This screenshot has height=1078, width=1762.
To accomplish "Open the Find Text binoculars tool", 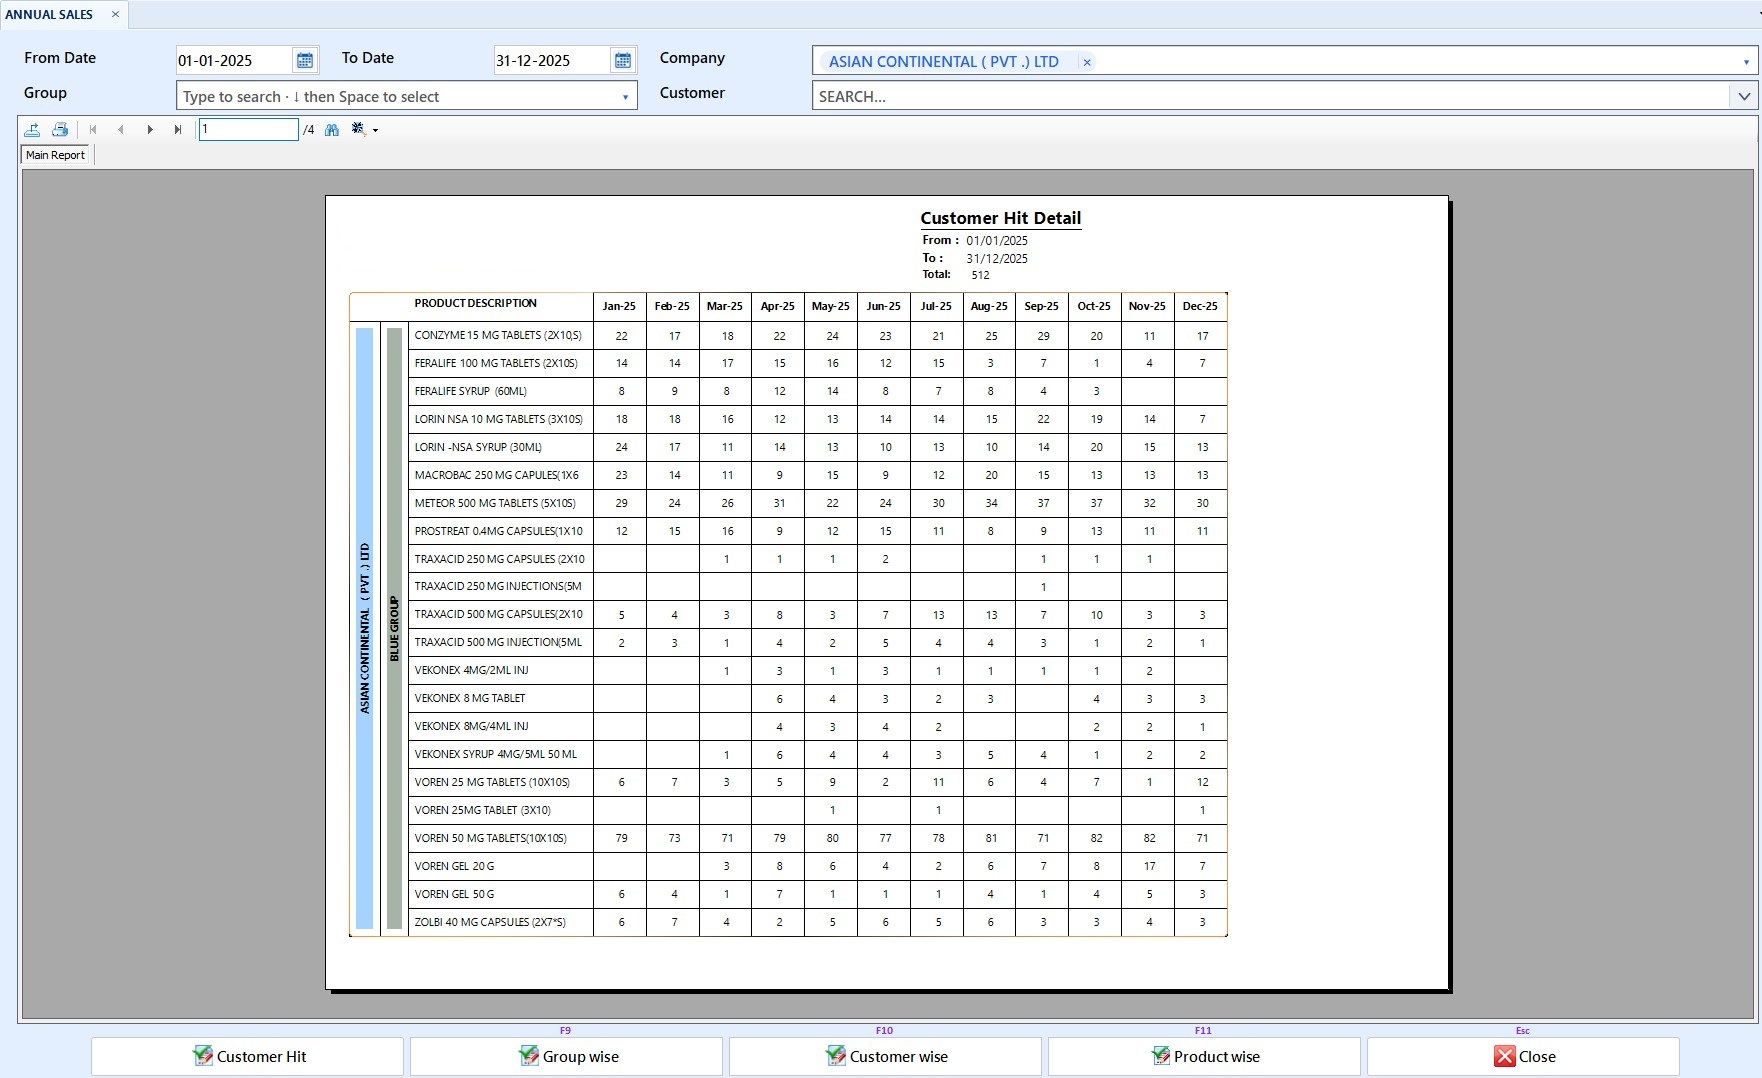I will click(332, 130).
